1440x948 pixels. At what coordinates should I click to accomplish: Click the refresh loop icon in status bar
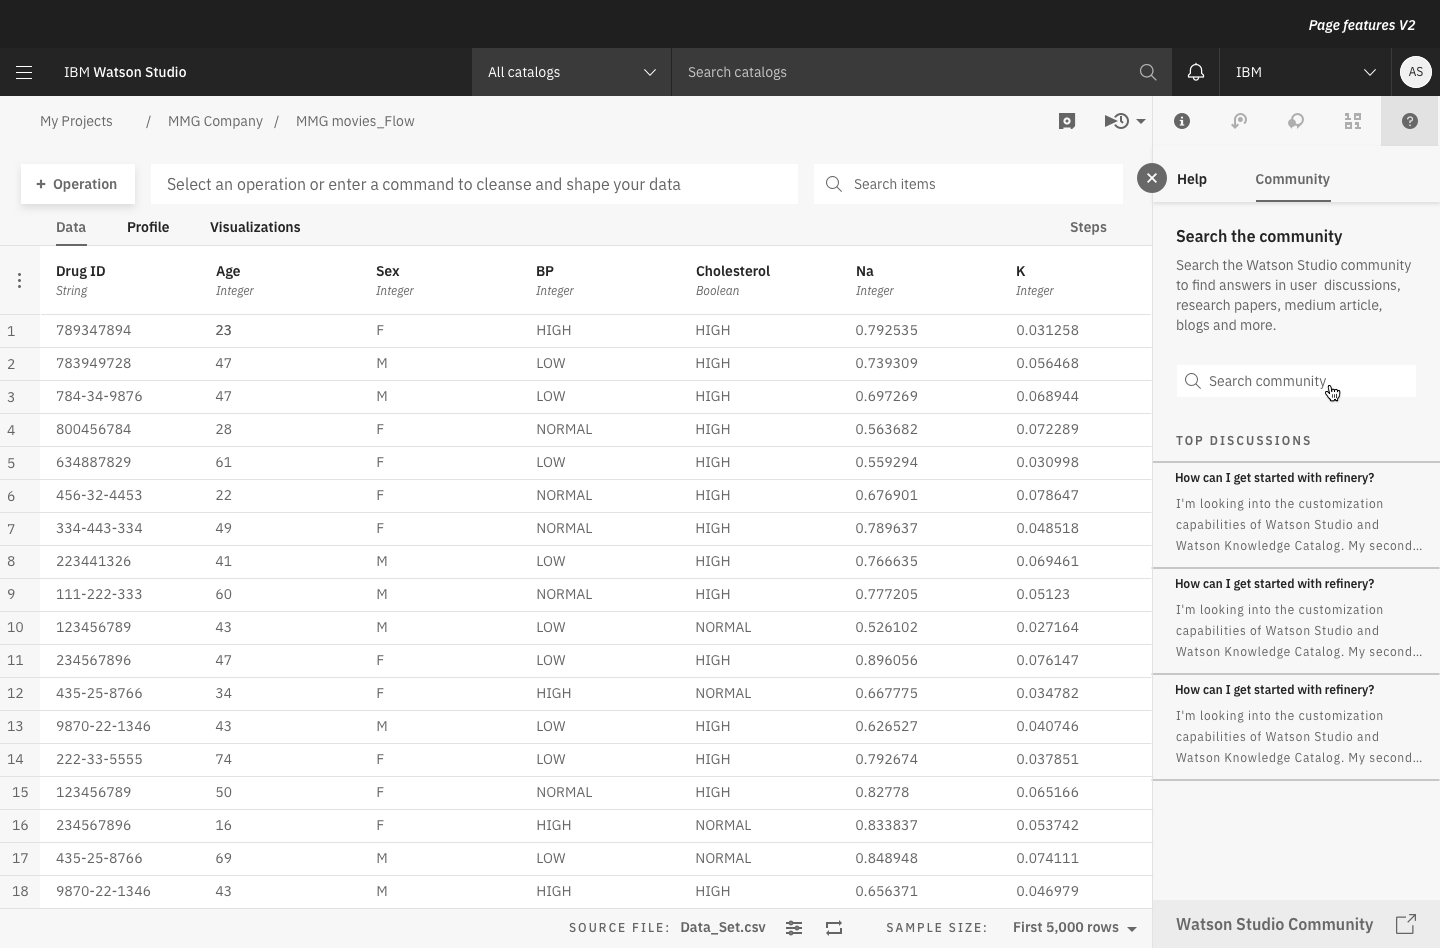click(x=835, y=928)
